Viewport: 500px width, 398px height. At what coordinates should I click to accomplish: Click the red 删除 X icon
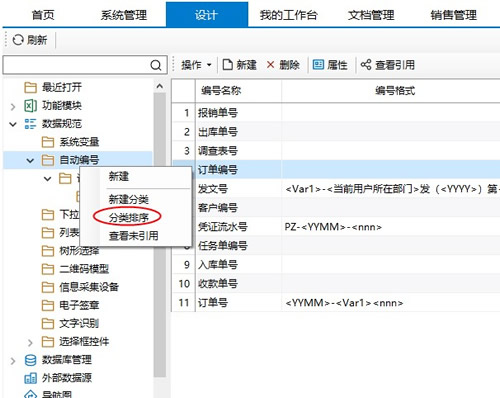pos(270,65)
